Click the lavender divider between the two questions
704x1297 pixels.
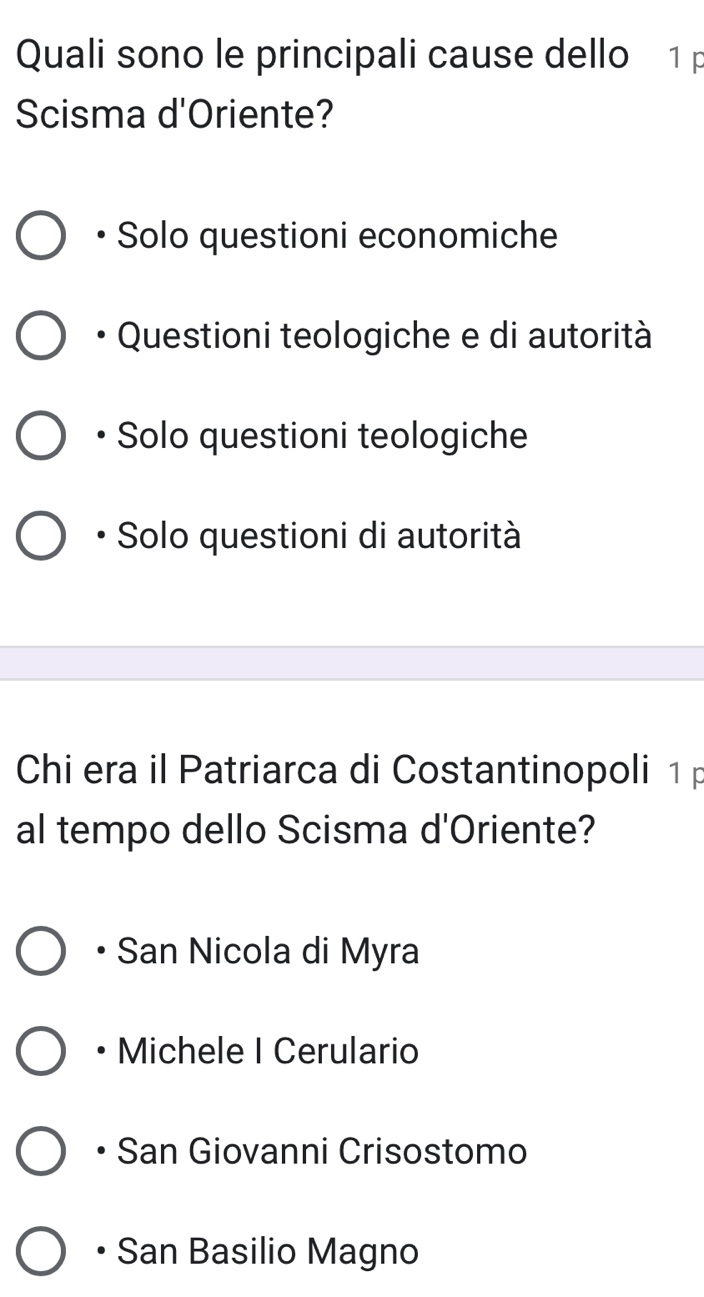pyautogui.click(x=352, y=663)
